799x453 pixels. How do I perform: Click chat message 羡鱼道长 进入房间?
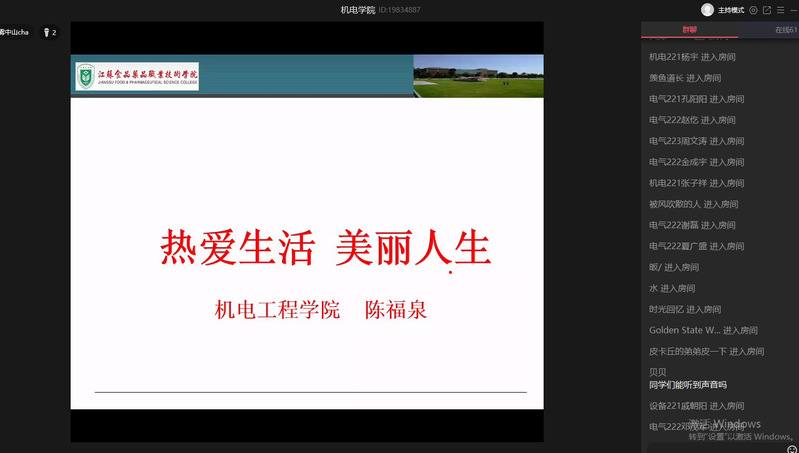tap(685, 78)
